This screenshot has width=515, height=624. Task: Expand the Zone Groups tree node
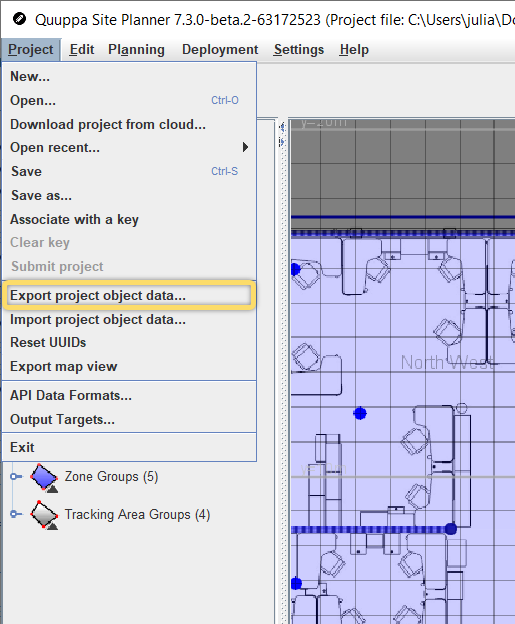click(15, 476)
